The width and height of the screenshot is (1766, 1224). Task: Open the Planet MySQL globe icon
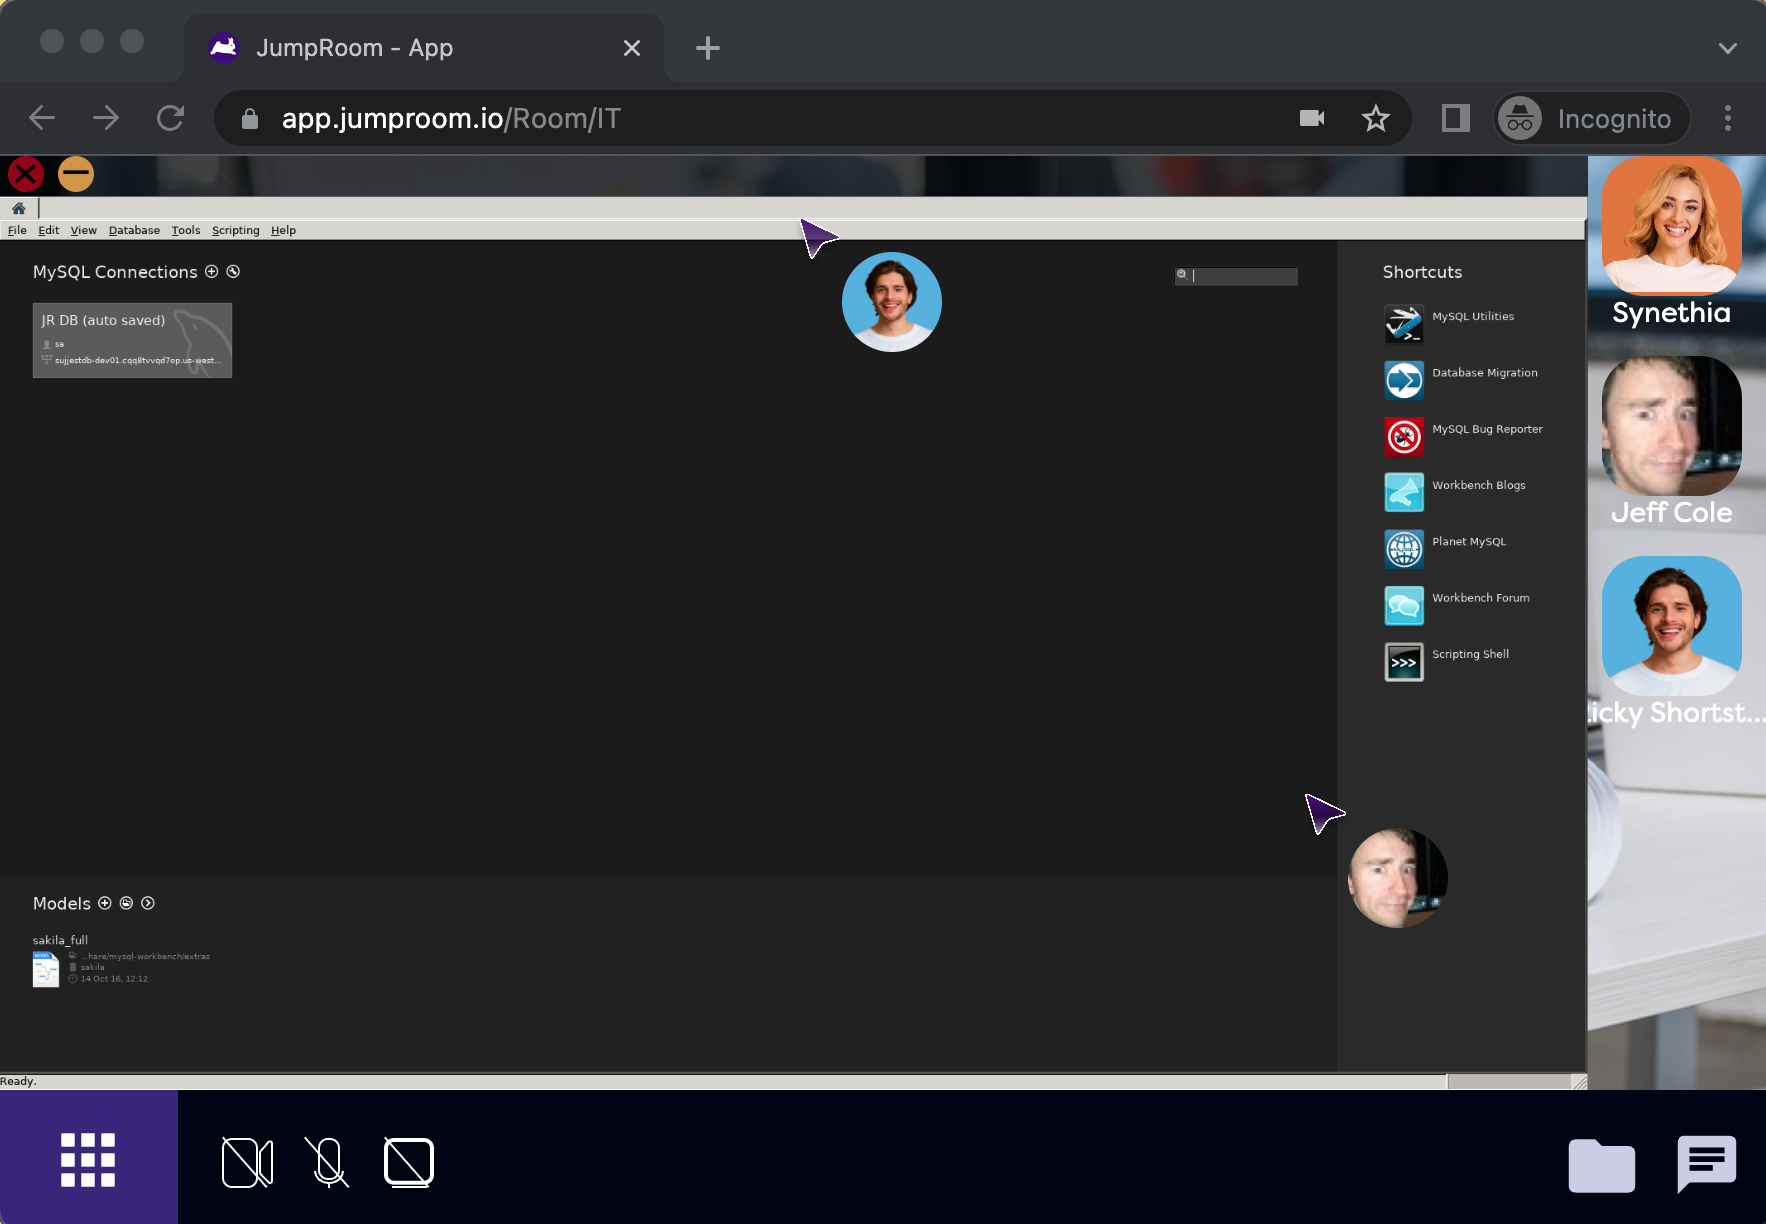(x=1404, y=549)
